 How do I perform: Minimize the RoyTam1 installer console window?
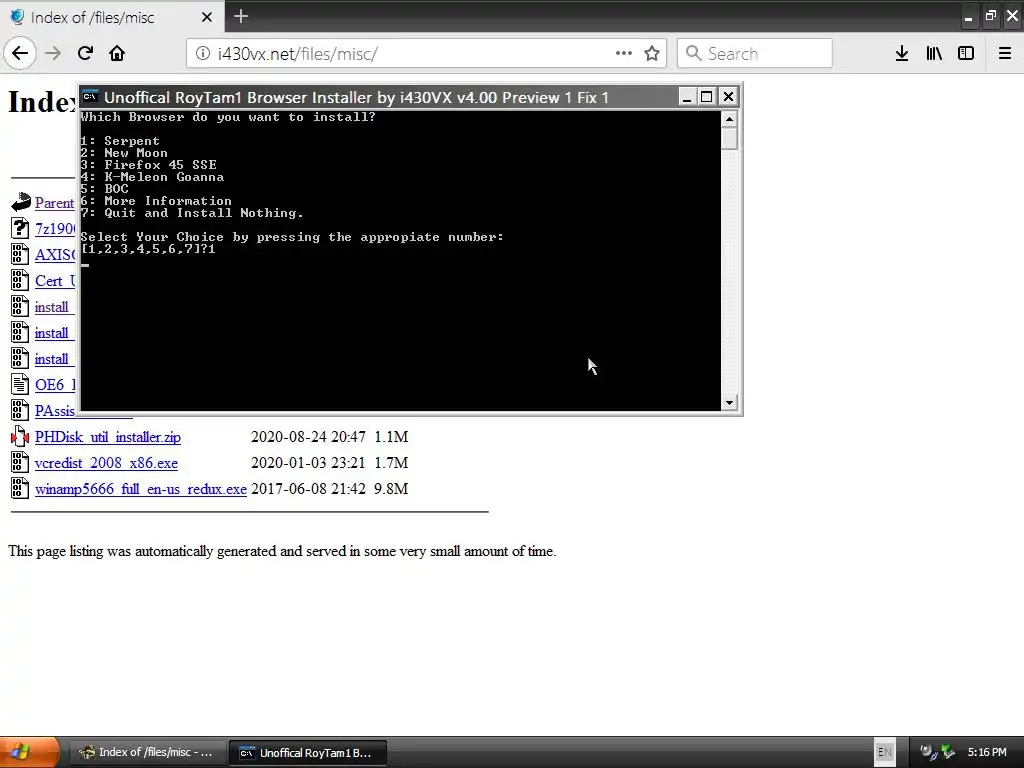(686, 97)
